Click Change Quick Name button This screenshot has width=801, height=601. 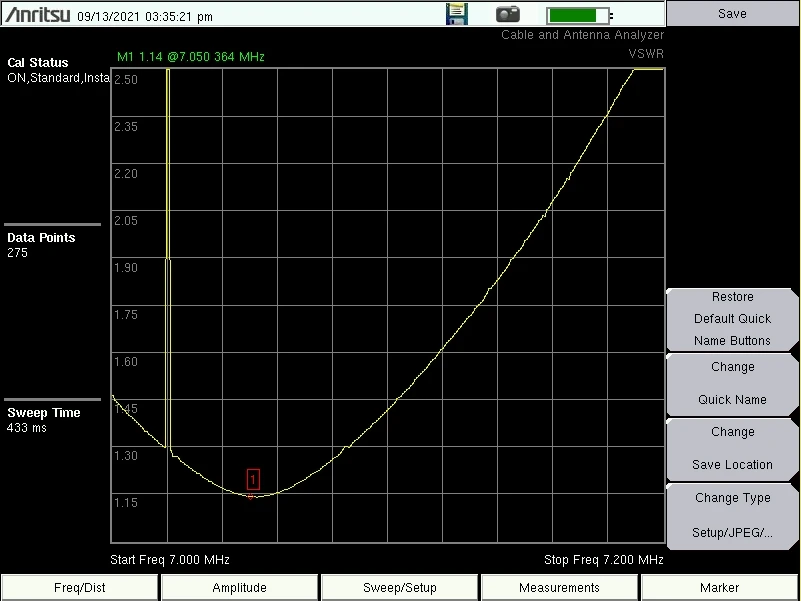pos(732,384)
